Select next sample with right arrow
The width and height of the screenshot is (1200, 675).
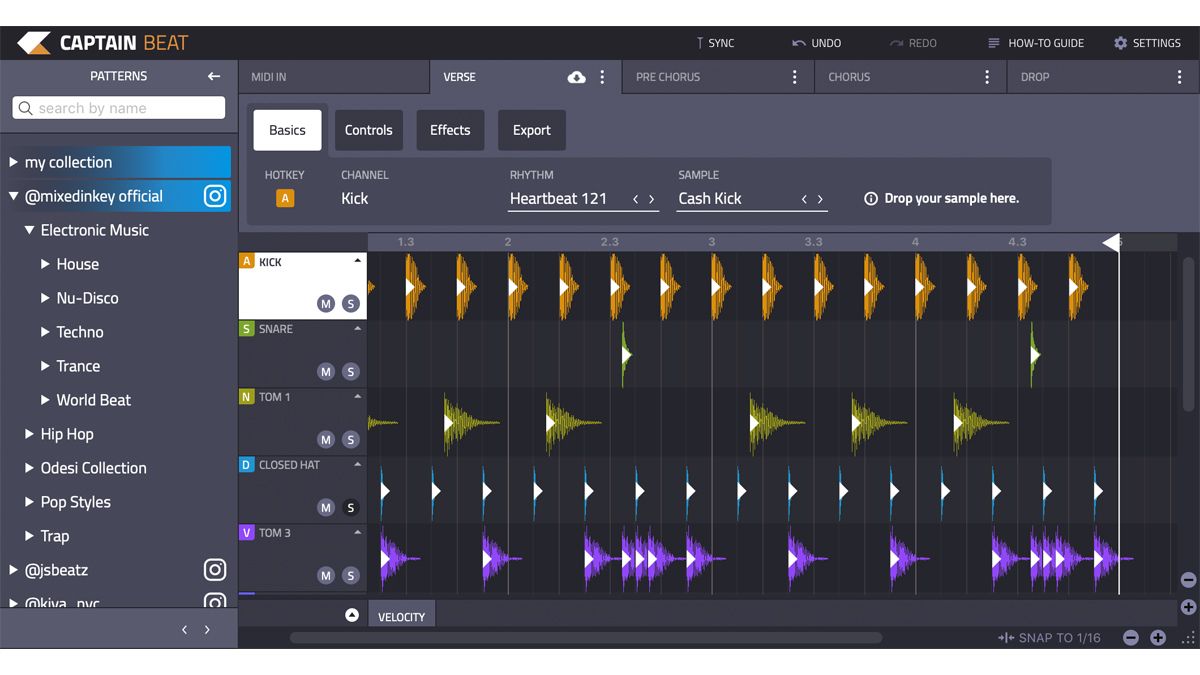(x=821, y=199)
